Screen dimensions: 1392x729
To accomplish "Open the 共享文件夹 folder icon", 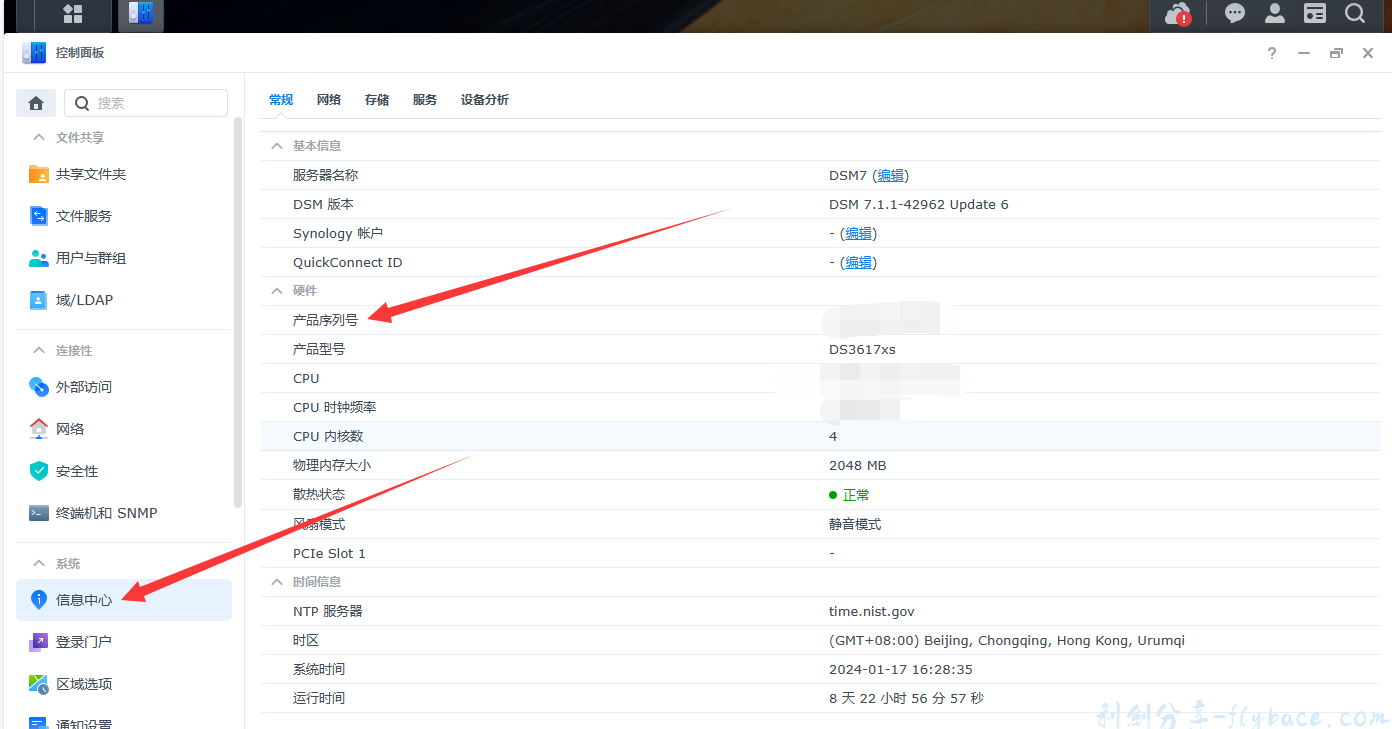I will [x=39, y=174].
